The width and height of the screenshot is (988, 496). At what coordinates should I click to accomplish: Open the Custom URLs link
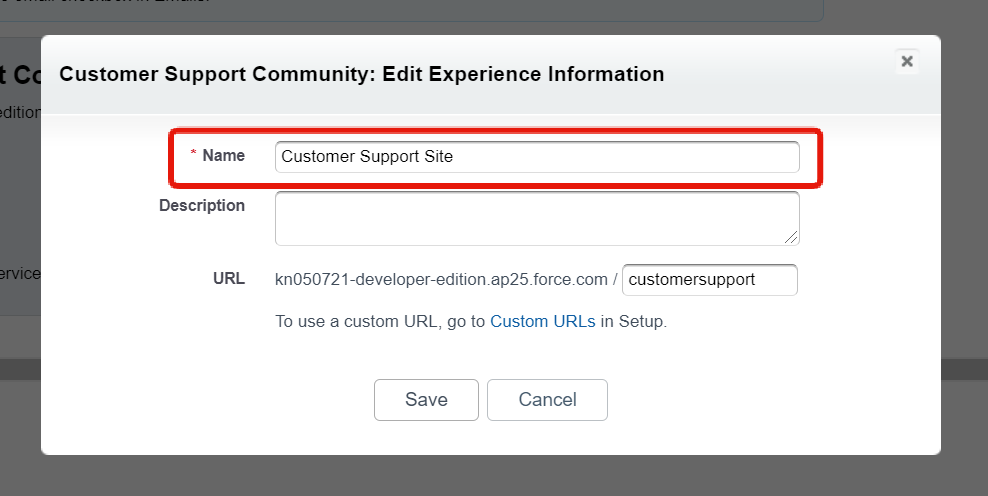543,321
